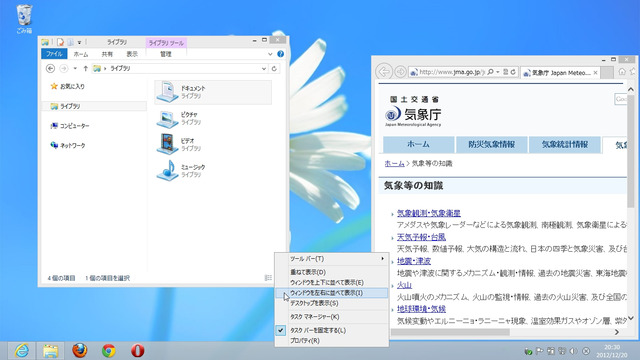This screenshot has width=640, height=360.
Task: Click the IE vertical scrollbar thumb
Action: click(x=631, y=151)
